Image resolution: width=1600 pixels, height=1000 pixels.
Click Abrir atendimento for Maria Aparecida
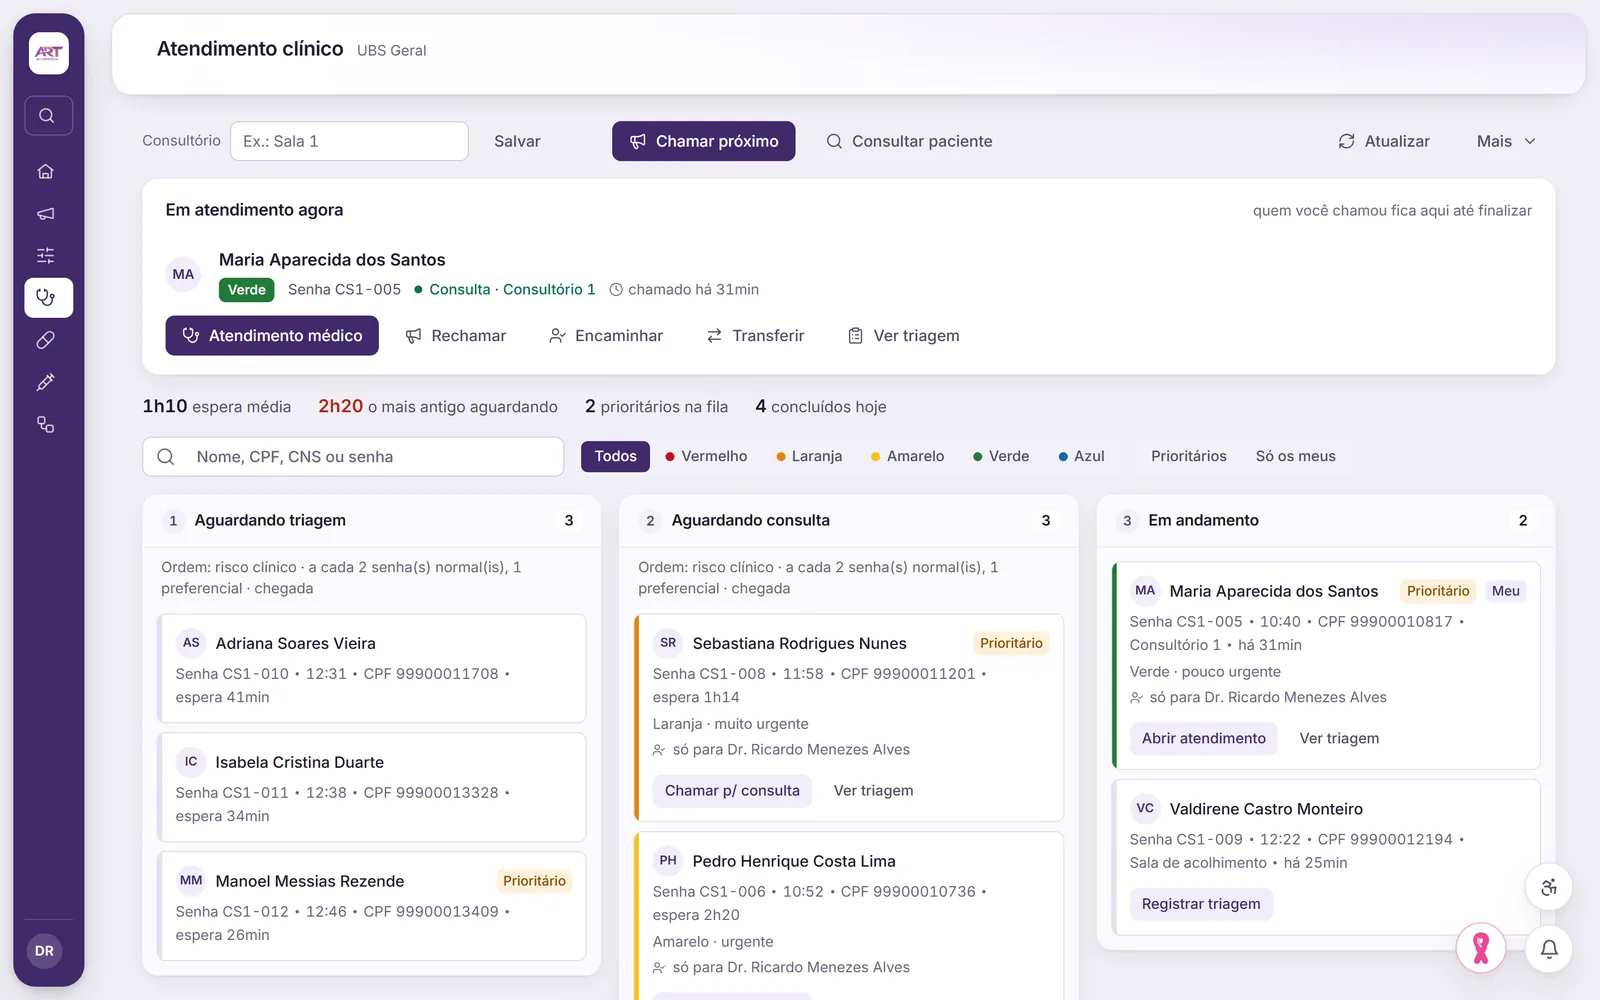point(1203,738)
